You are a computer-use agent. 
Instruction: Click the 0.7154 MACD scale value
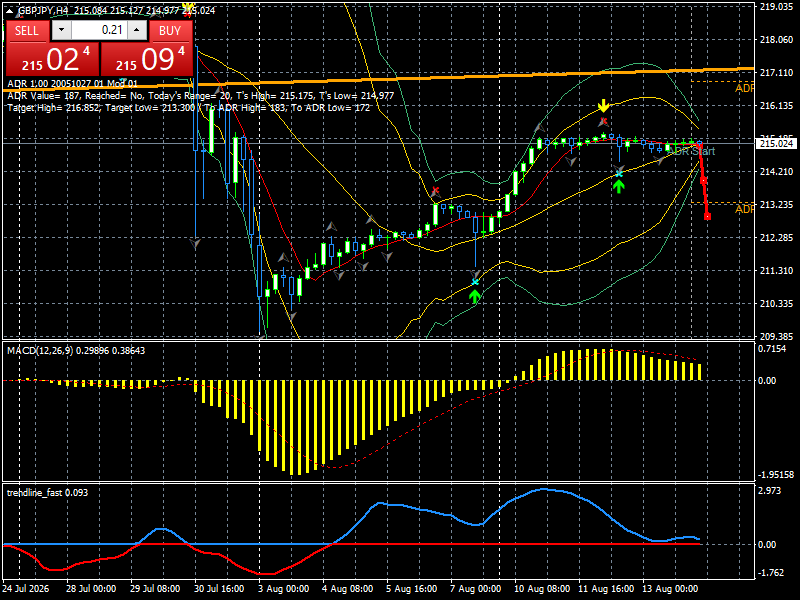point(772,349)
